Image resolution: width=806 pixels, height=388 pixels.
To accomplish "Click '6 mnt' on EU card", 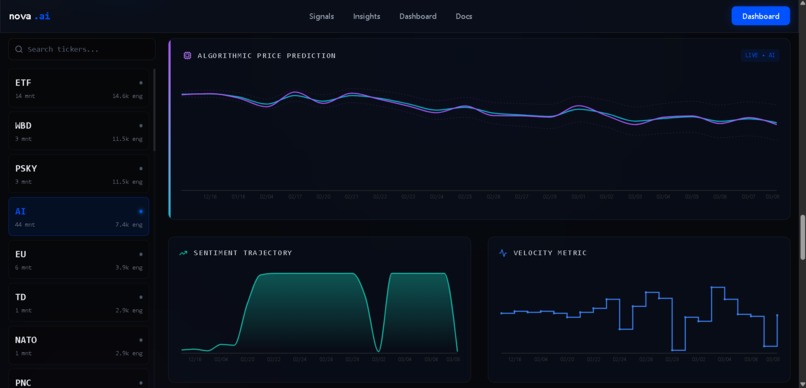I will [x=23, y=268].
